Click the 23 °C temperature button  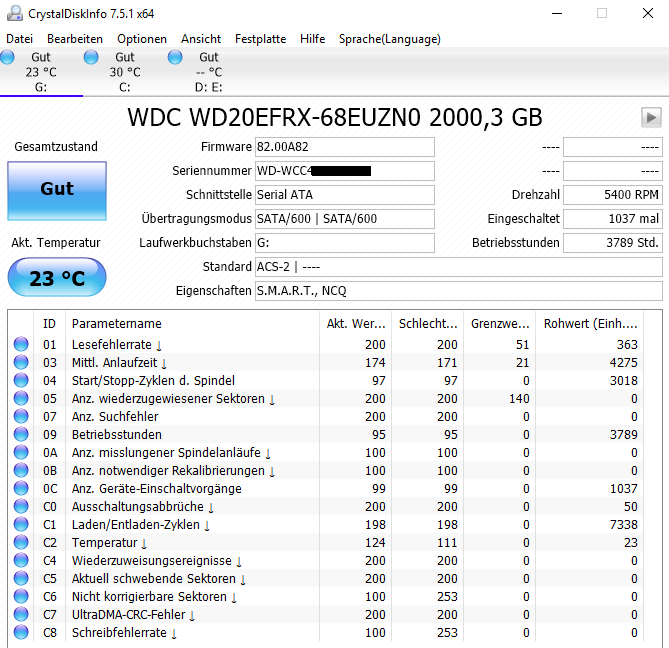57,277
